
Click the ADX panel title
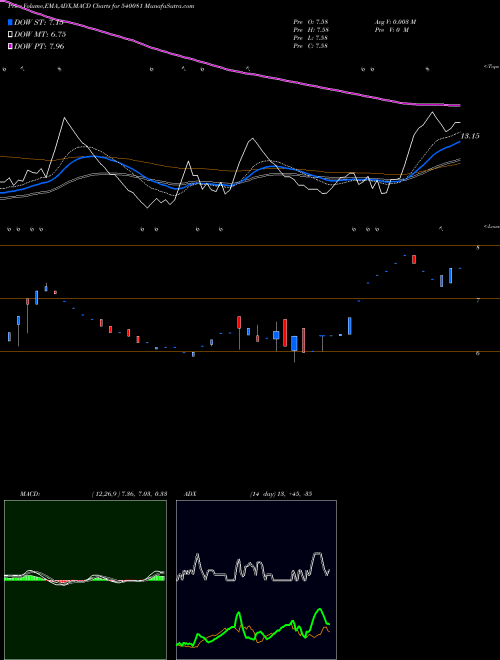tap(190, 494)
